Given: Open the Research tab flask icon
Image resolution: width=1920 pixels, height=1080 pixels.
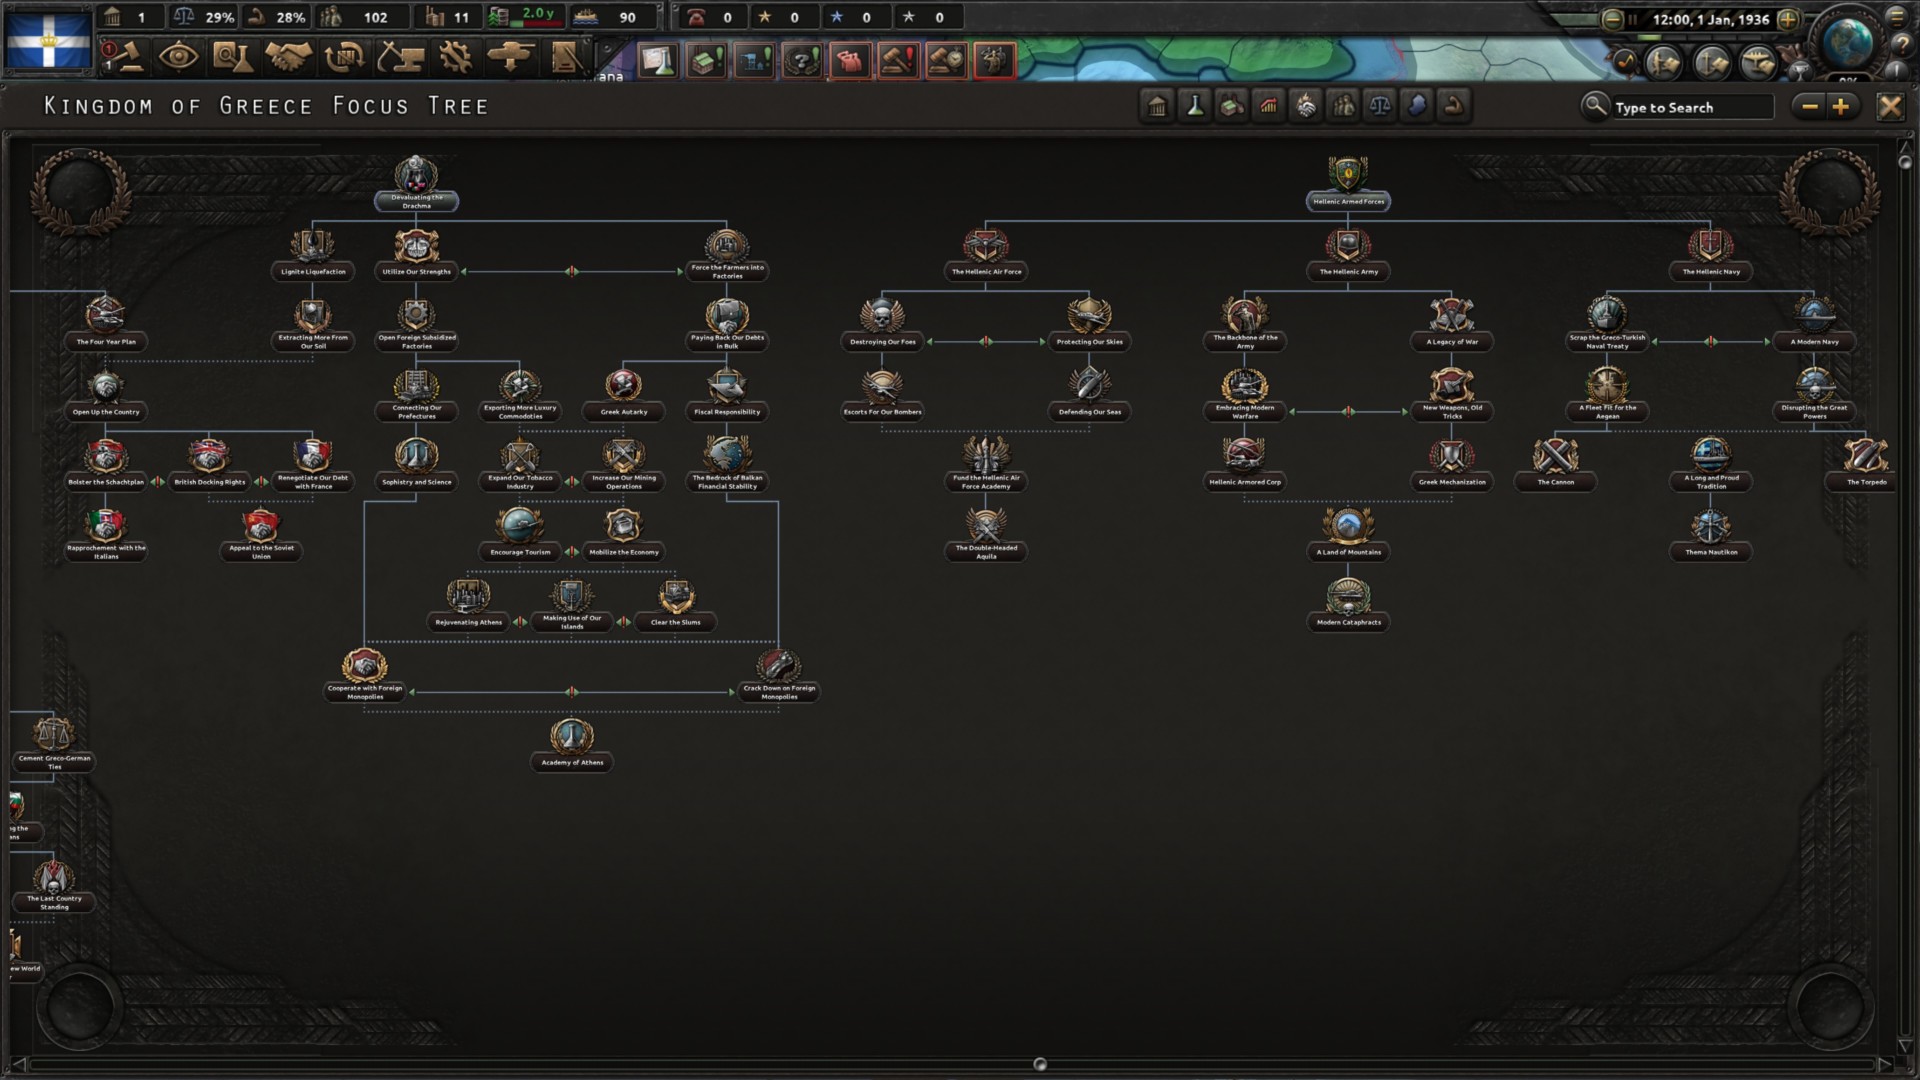Looking at the screenshot, I should 232,57.
